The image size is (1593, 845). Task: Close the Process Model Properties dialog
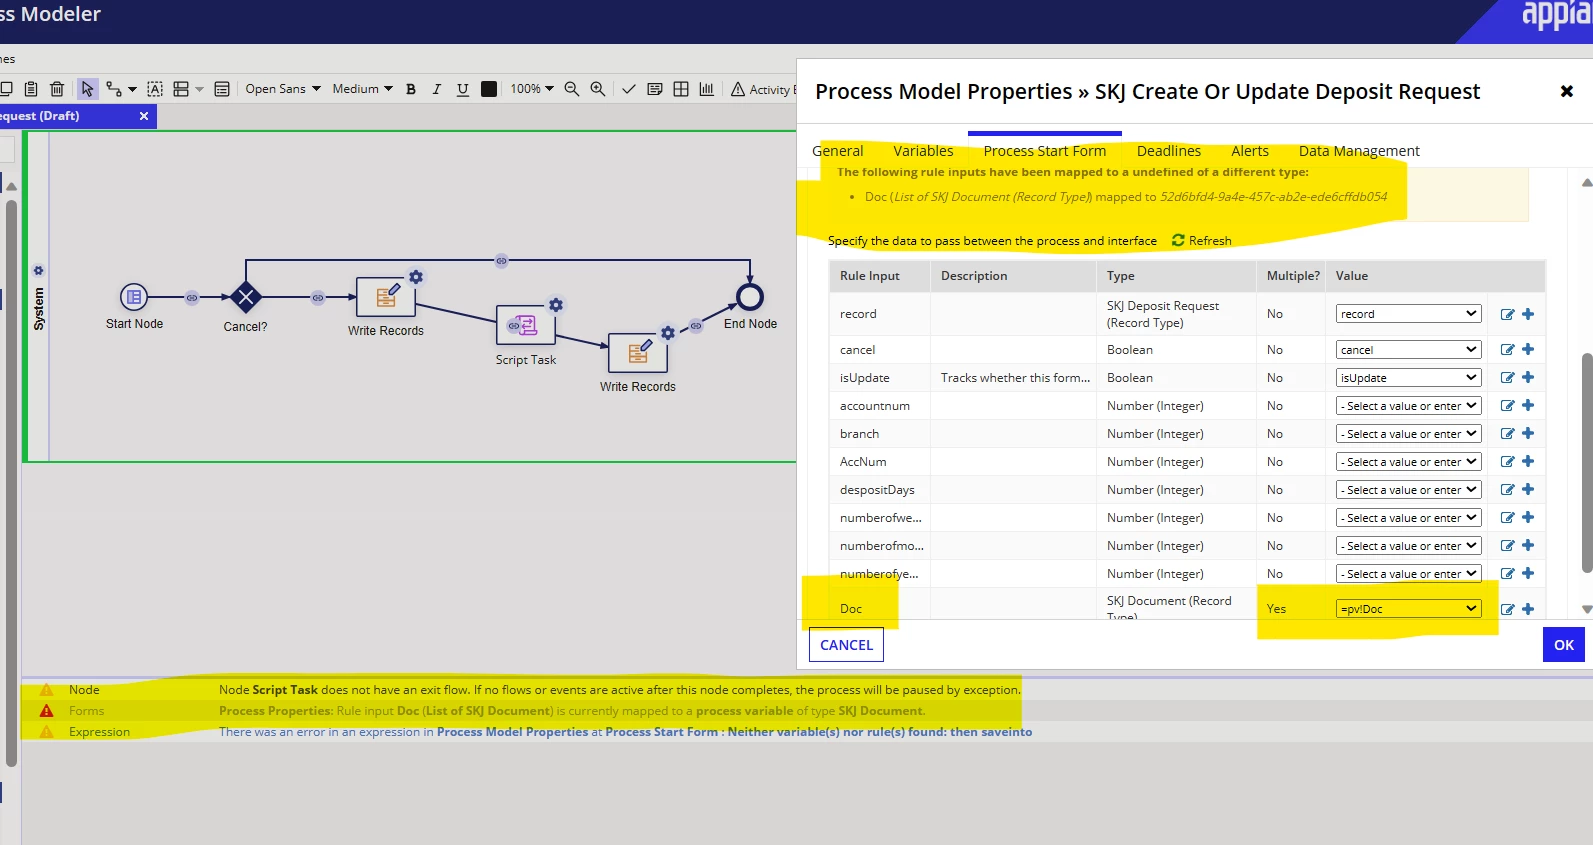point(1567,91)
